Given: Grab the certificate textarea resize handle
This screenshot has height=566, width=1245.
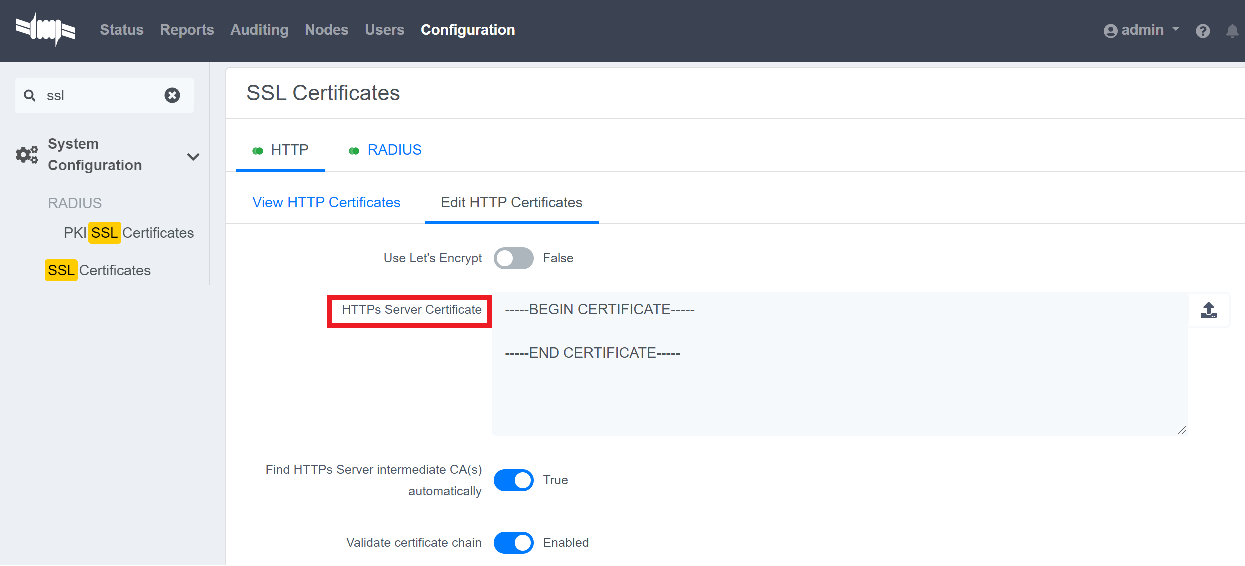Looking at the screenshot, I should (1181, 429).
